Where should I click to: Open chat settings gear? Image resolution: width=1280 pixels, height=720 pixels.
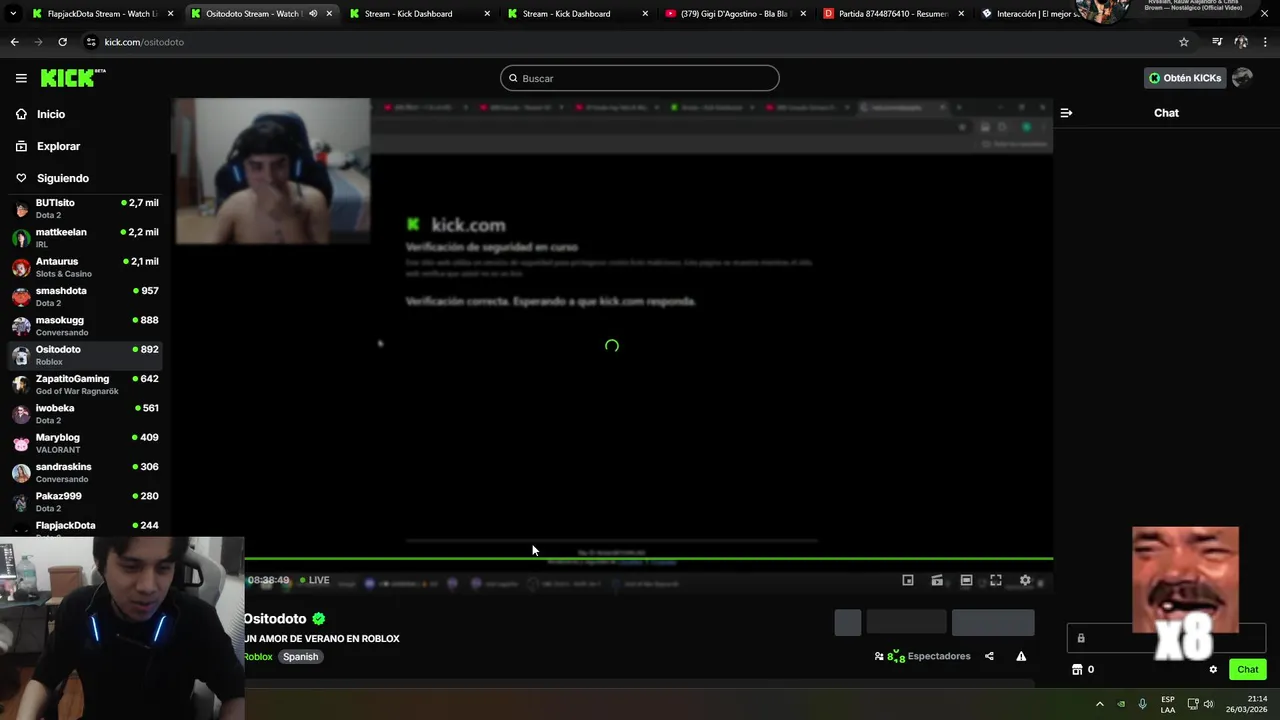pyautogui.click(x=1213, y=670)
